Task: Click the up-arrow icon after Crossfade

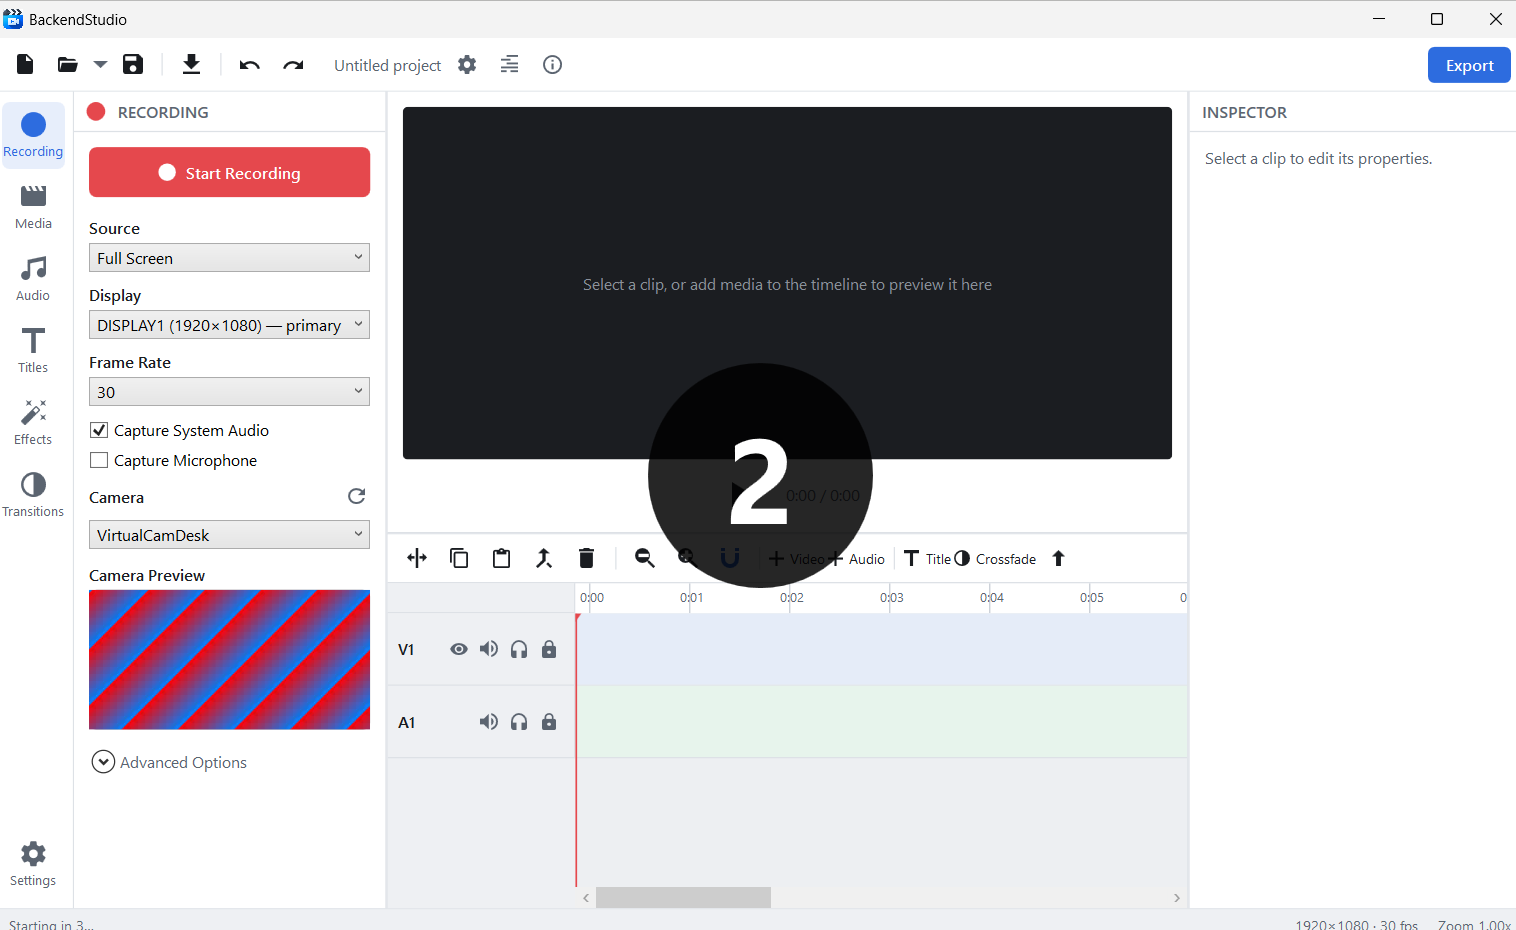Action: [x=1058, y=558]
